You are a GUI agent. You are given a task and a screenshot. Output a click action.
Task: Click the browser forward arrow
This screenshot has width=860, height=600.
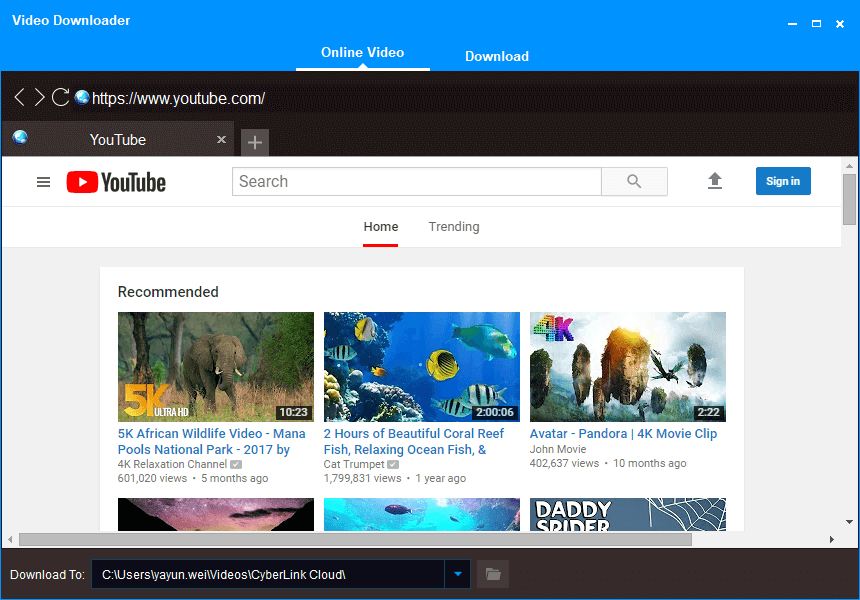[39, 97]
